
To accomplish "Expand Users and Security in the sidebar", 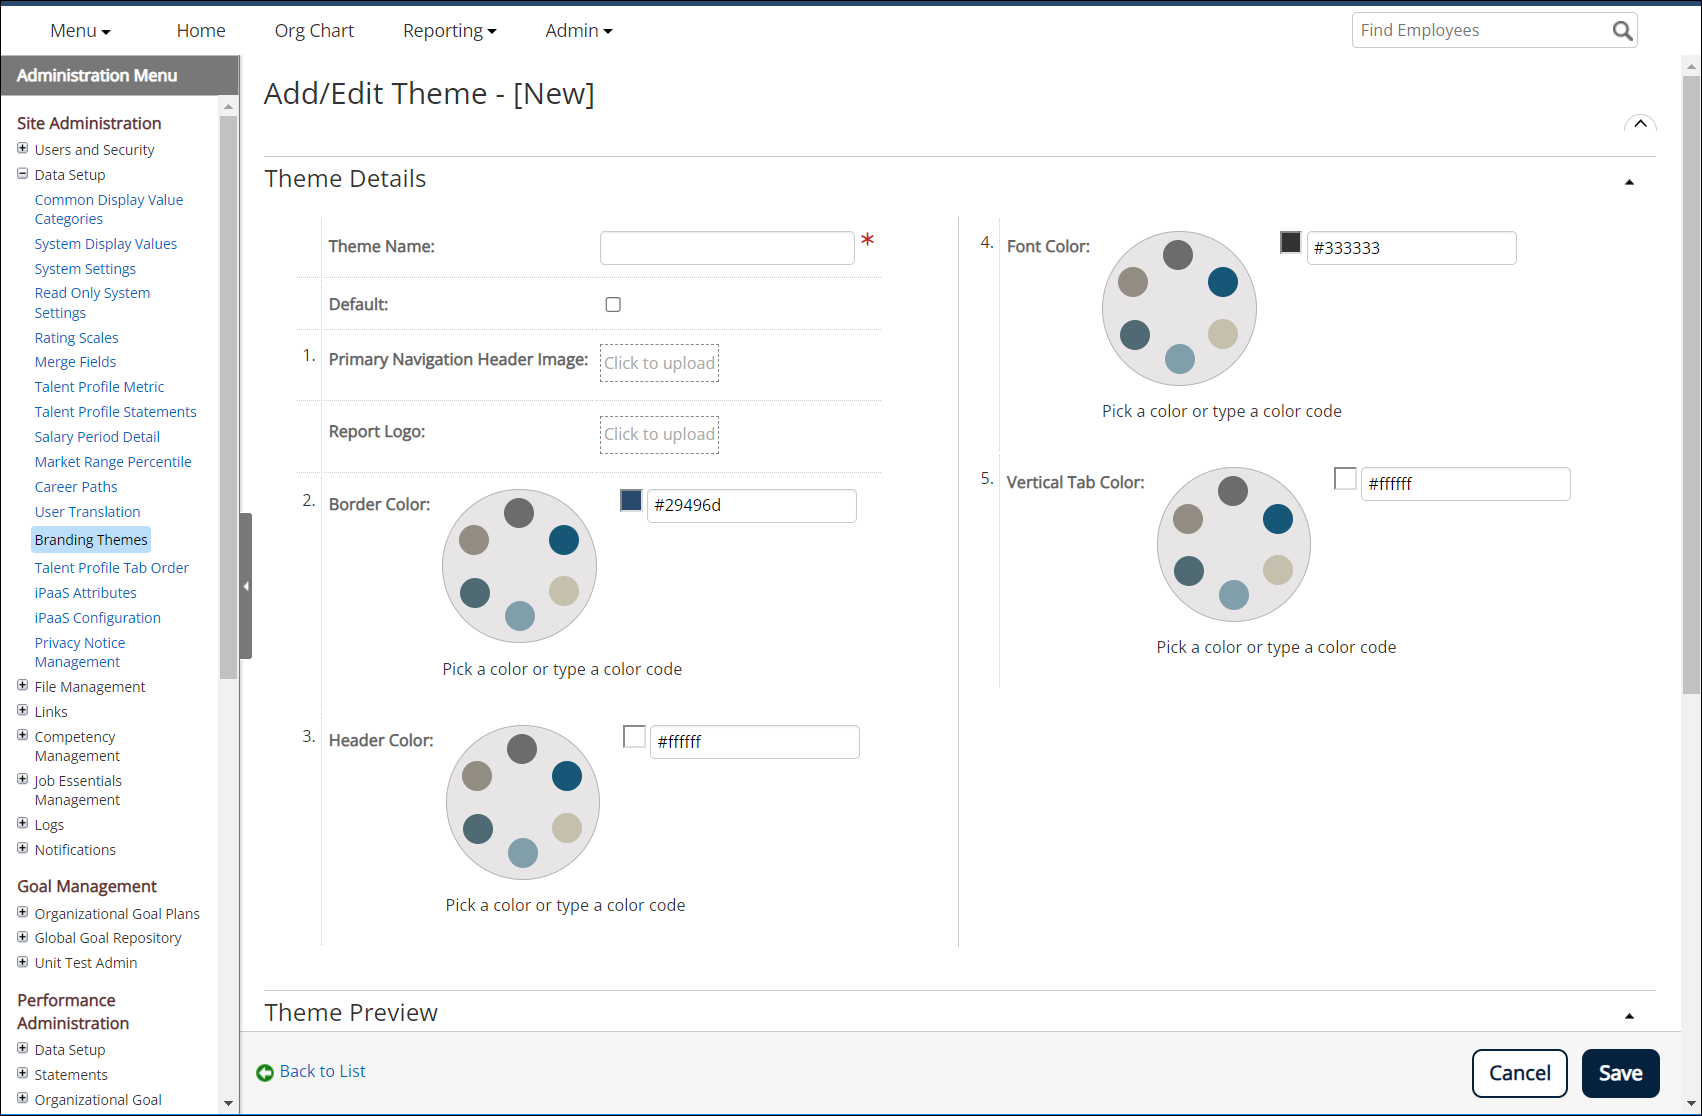I will point(22,148).
